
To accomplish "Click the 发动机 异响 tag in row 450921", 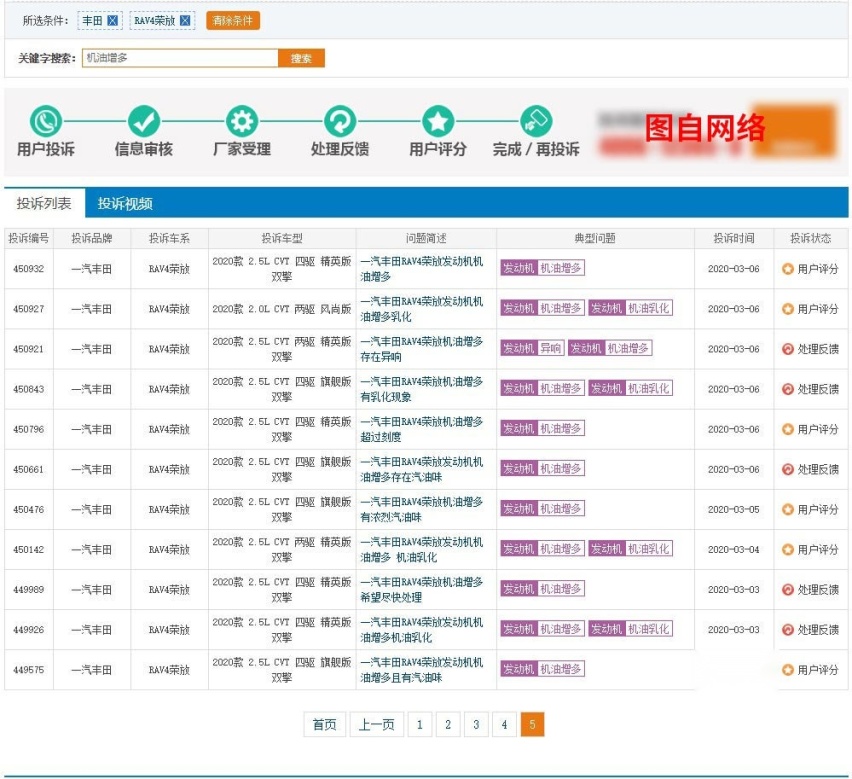I will click(x=532, y=348).
